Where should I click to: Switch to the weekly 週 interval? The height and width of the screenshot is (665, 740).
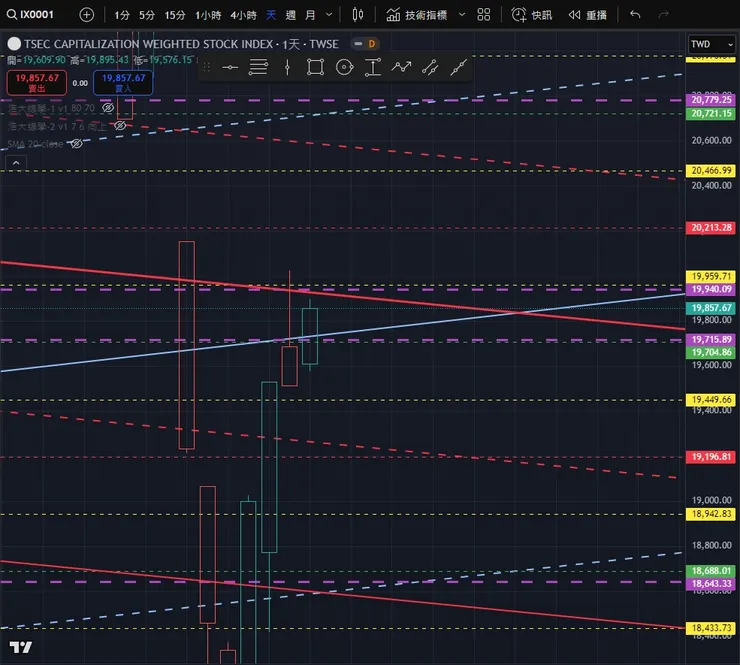pyautogui.click(x=291, y=15)
